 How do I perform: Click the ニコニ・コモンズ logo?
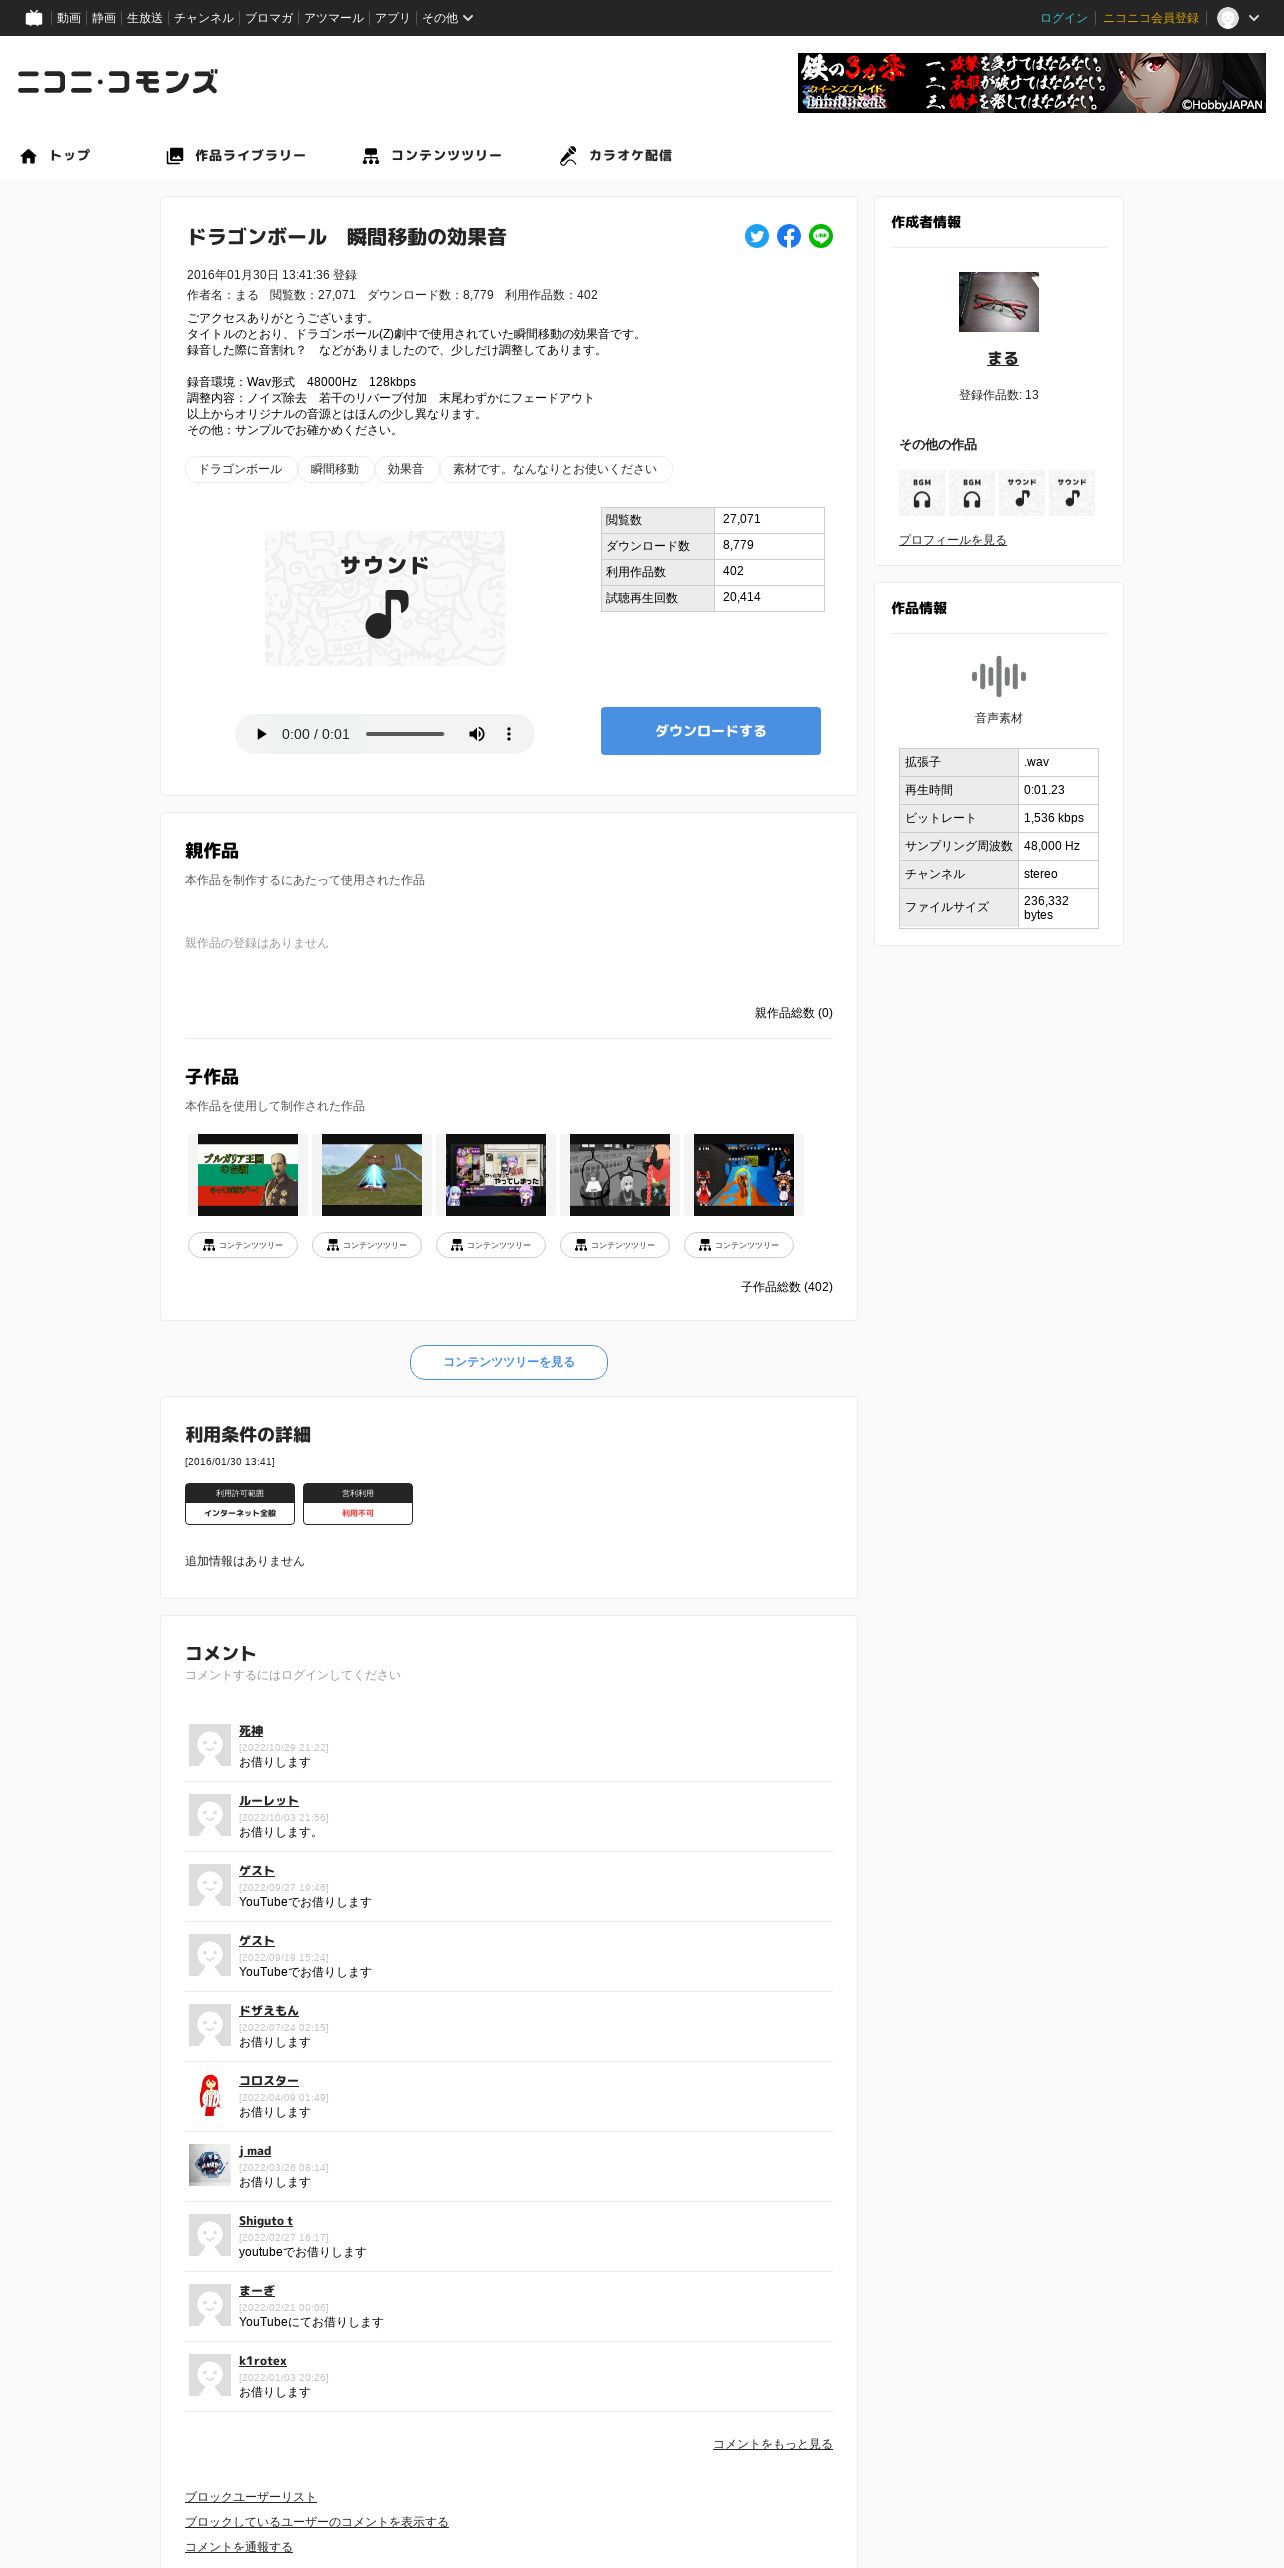(x=118, y=82)
